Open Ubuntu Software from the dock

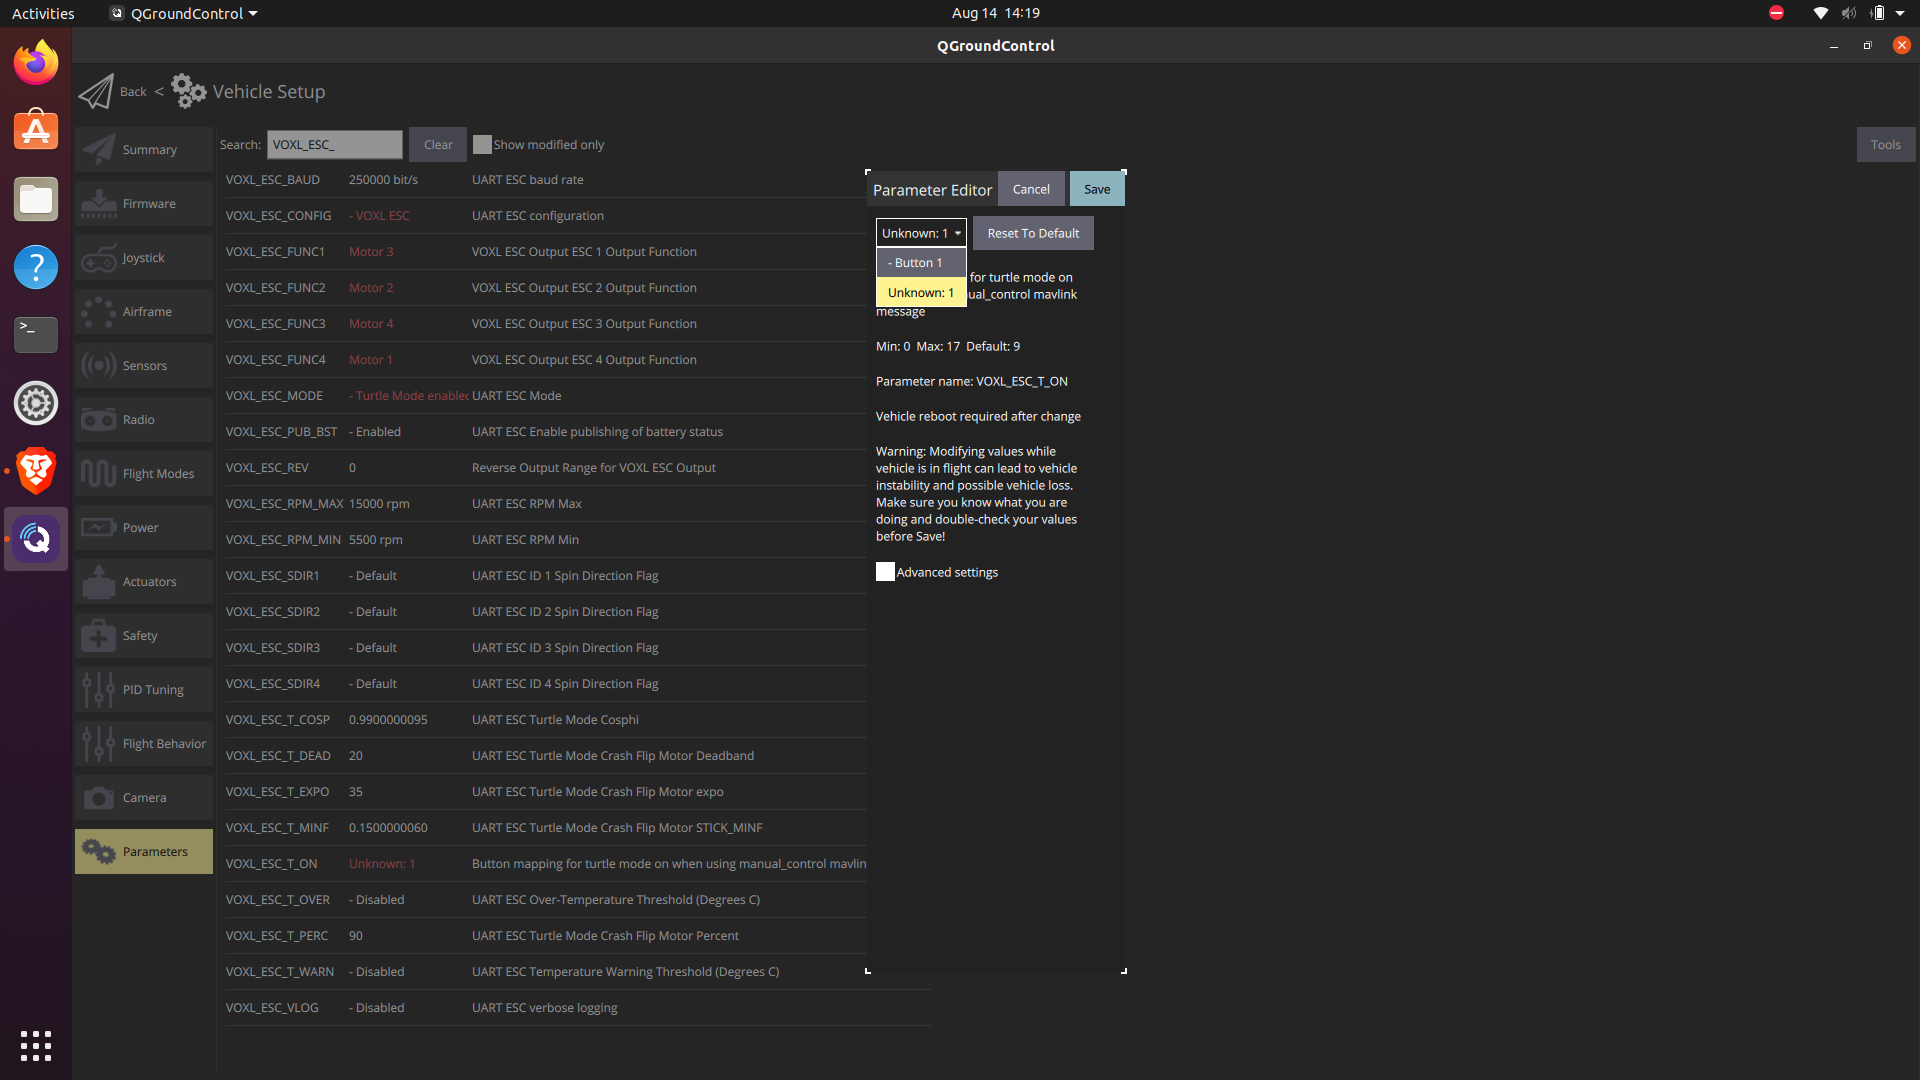pos(36,131)
